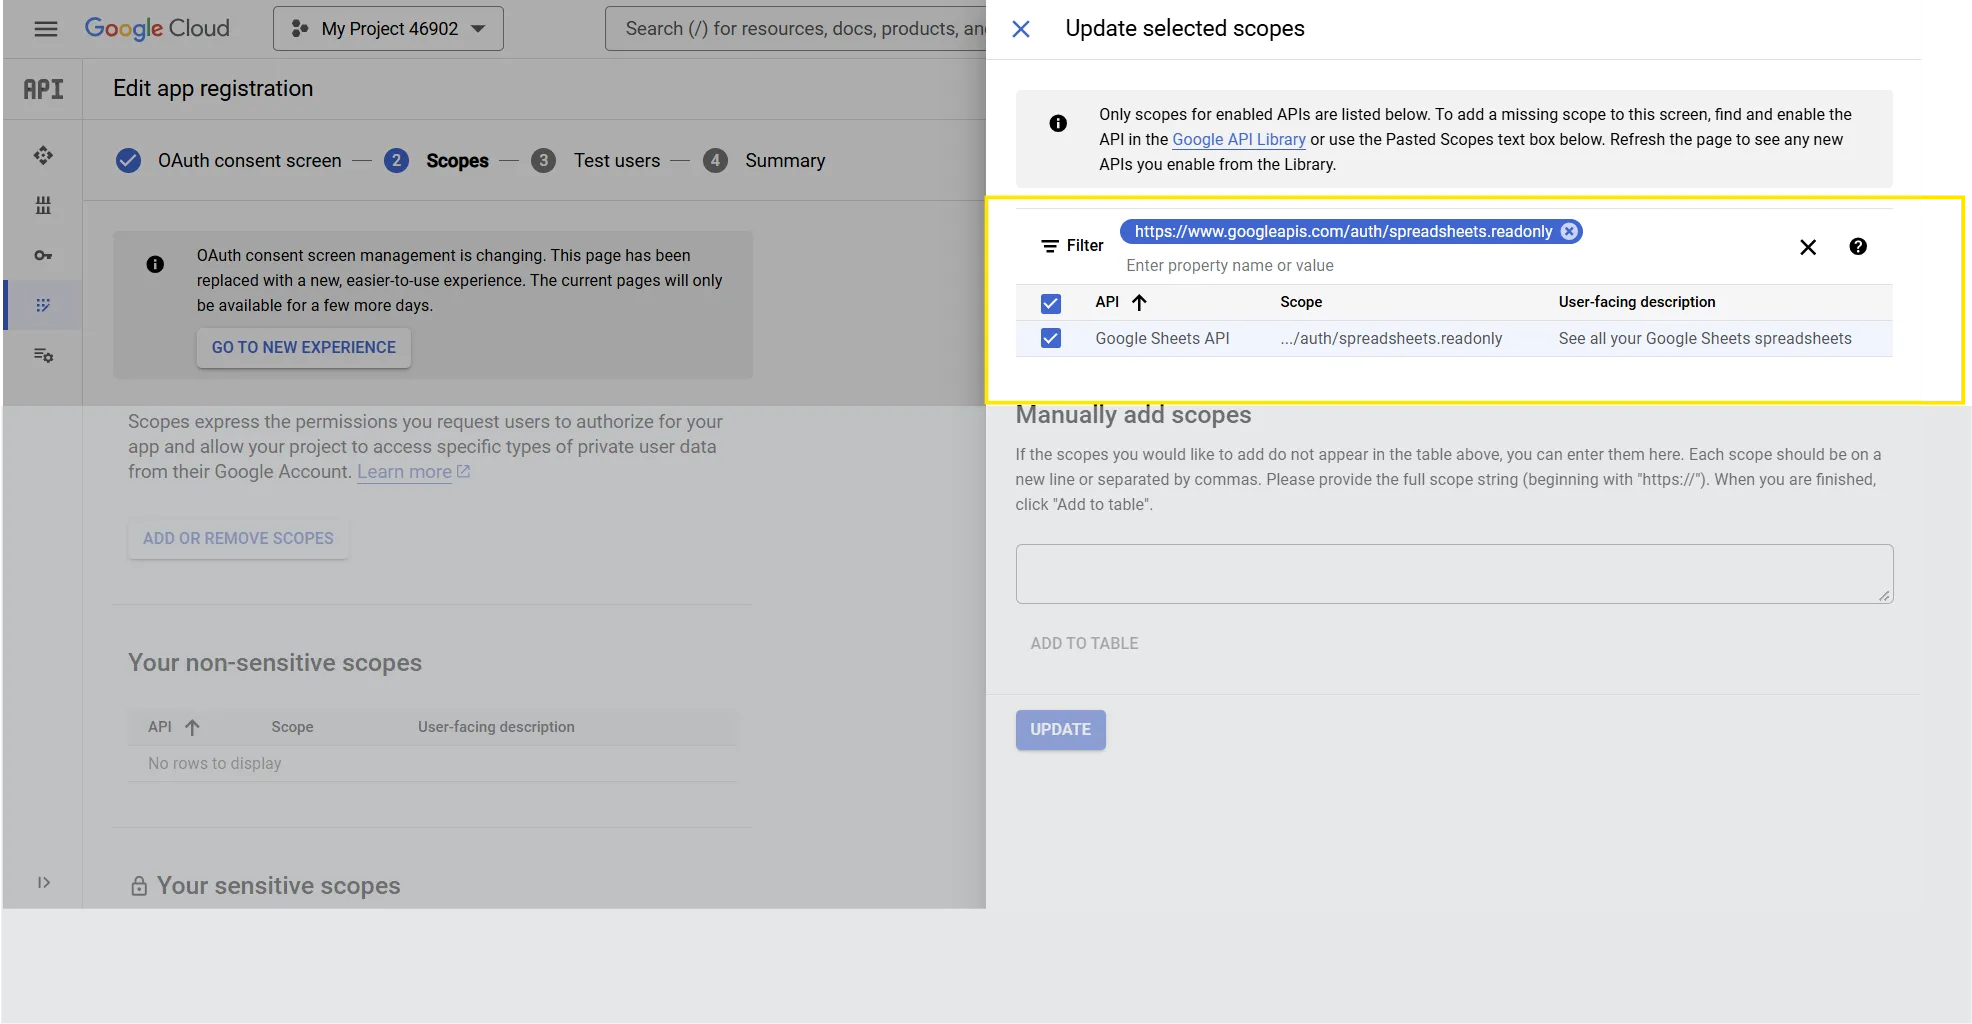Expand the collapsed sidebar navigation

pyautogui.click(x=44, y=882)
